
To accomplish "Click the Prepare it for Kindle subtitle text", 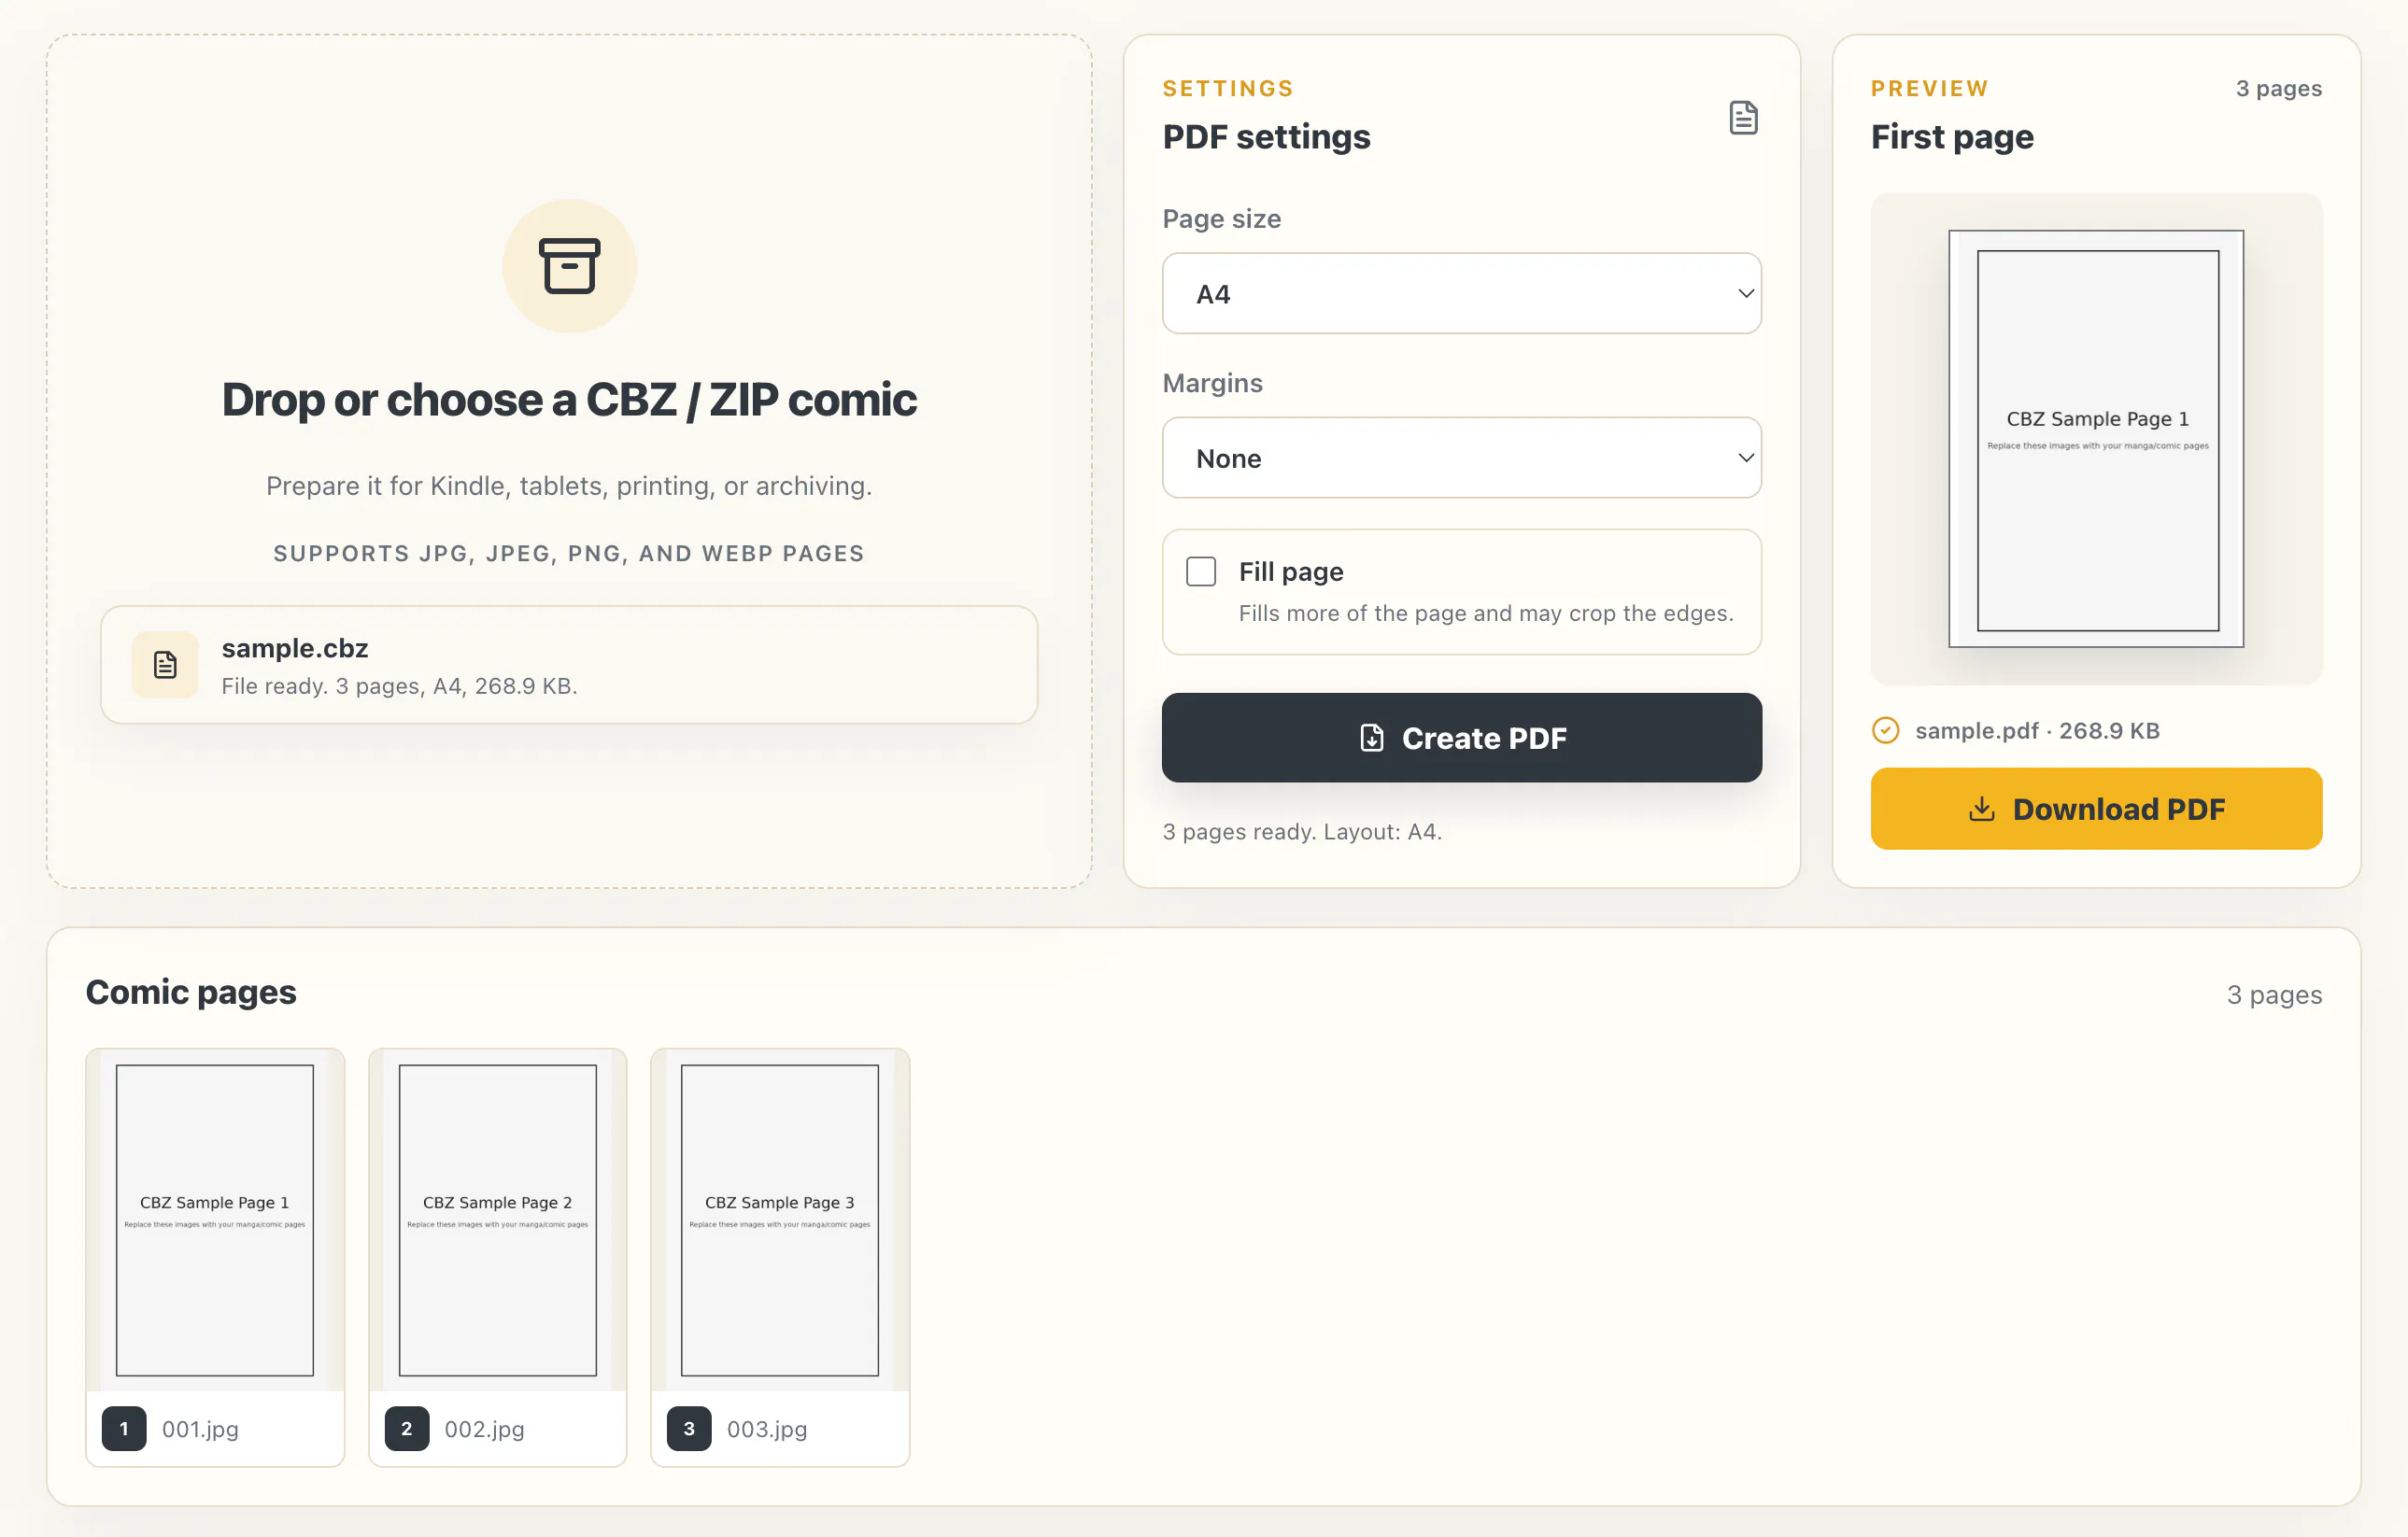I will [569, 486].
